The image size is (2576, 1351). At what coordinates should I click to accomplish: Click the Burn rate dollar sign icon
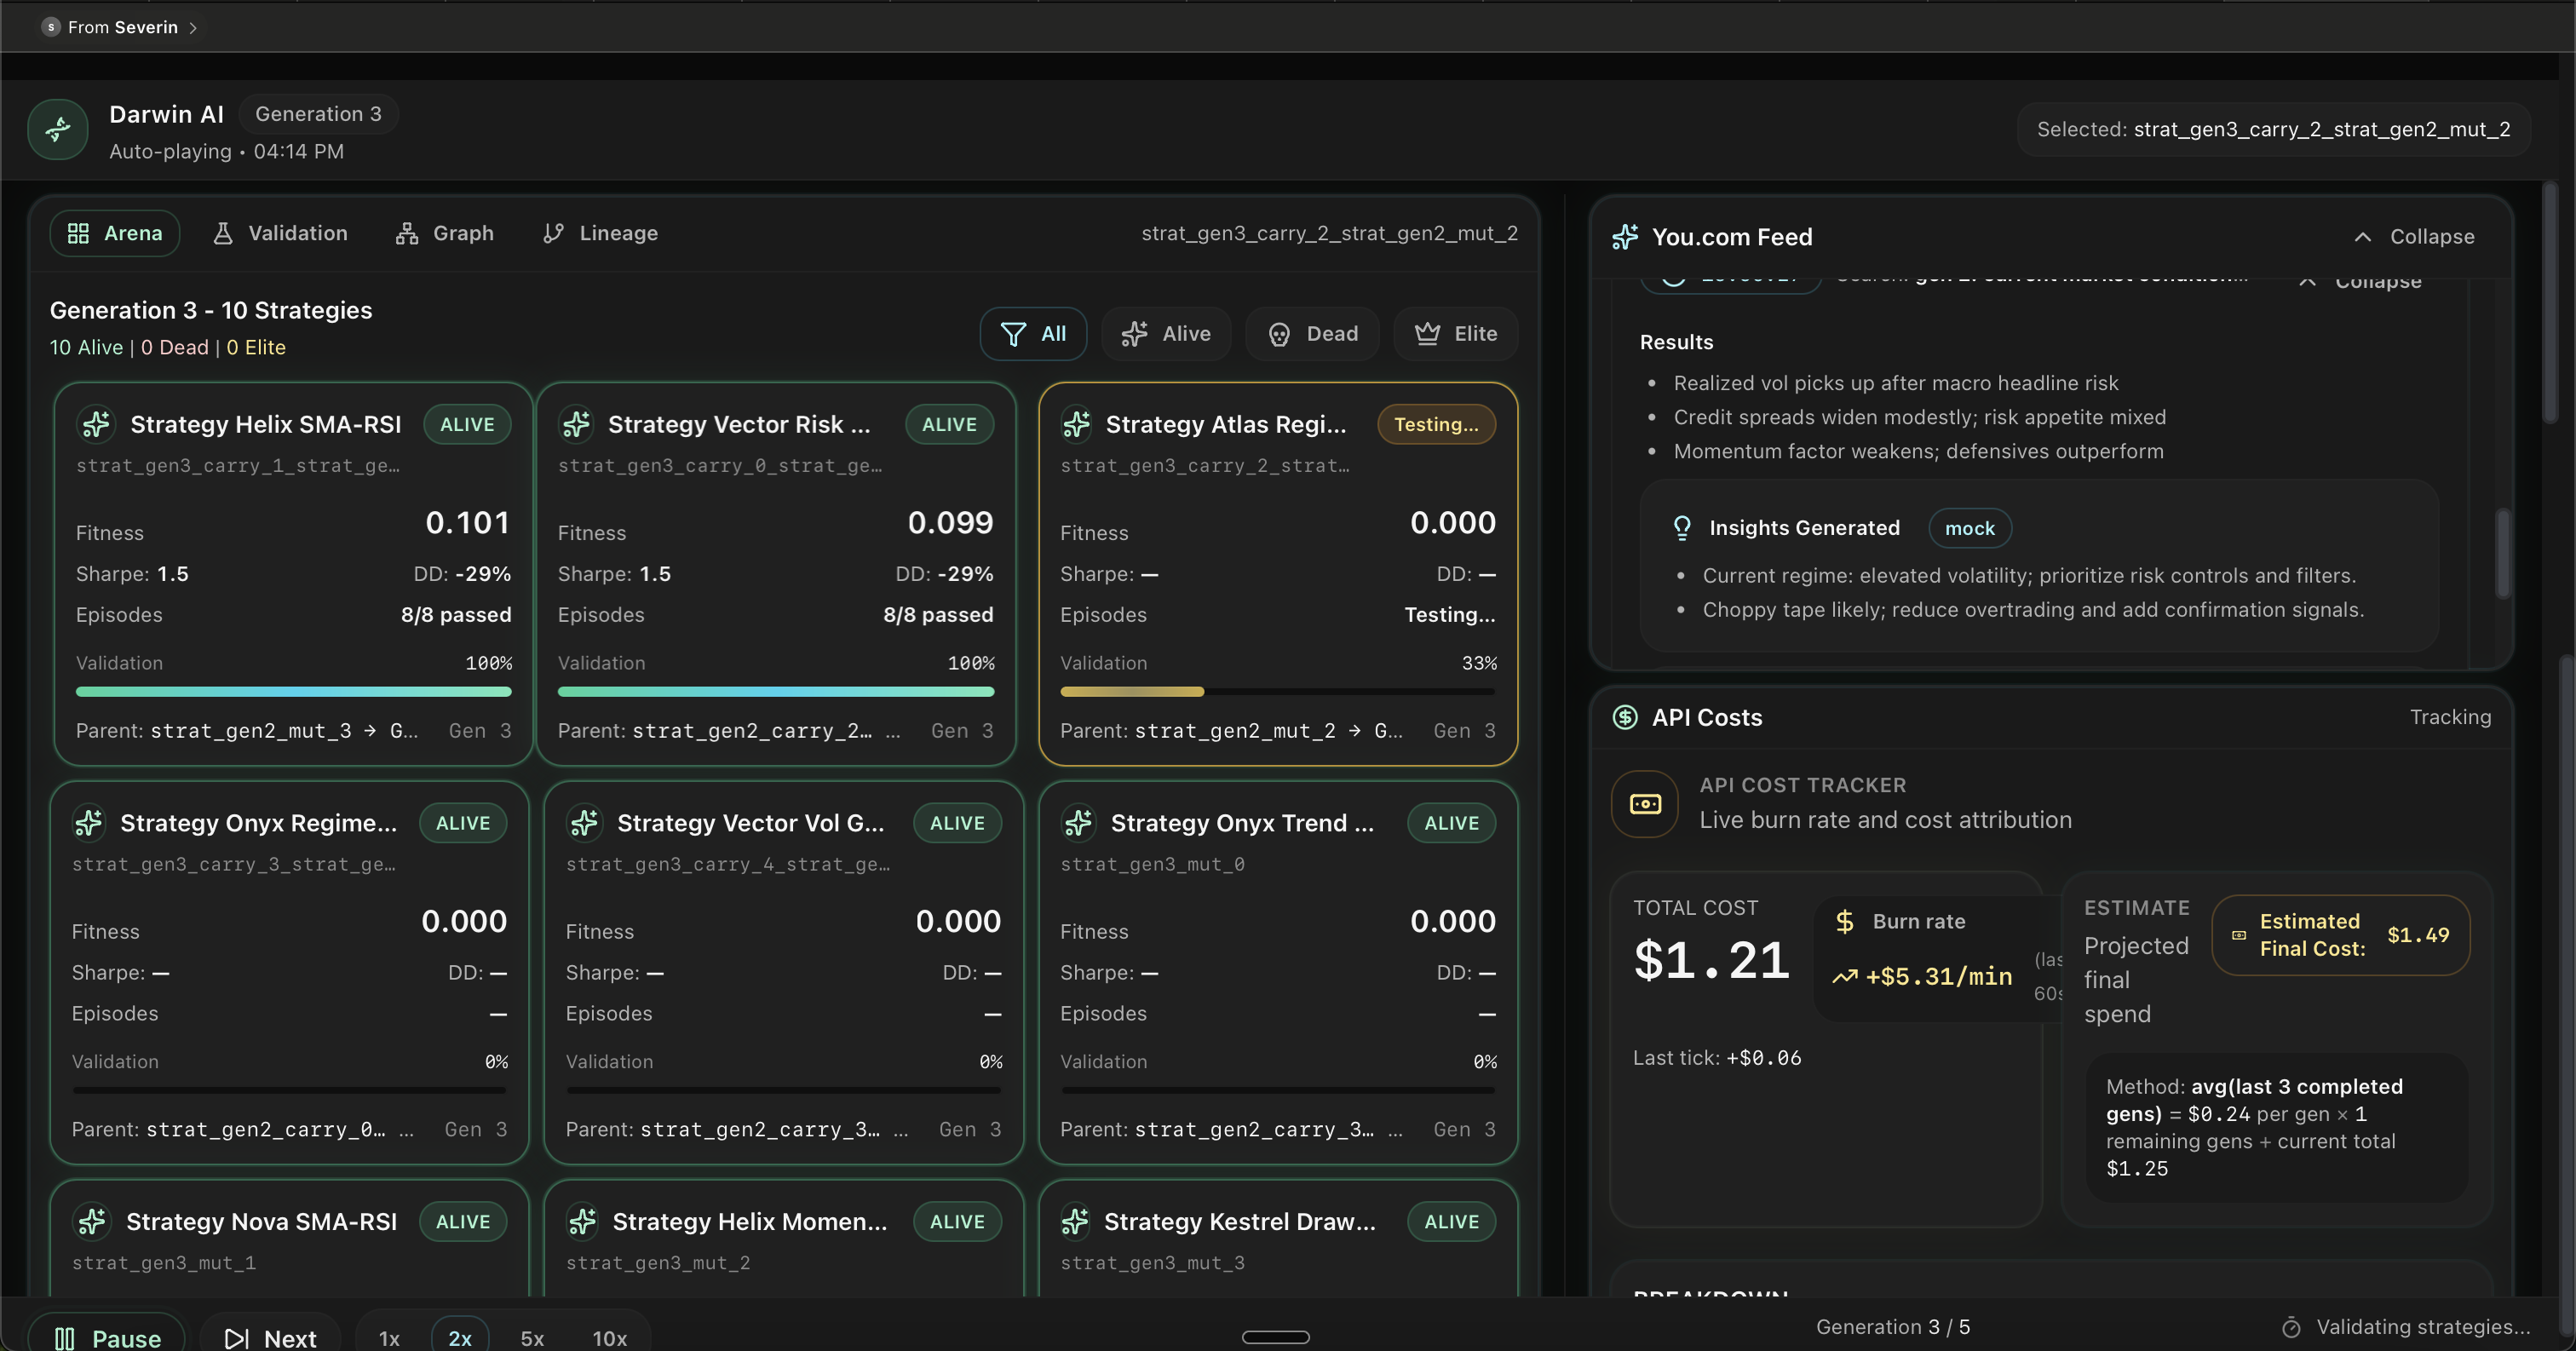[x=1845, y=921]
